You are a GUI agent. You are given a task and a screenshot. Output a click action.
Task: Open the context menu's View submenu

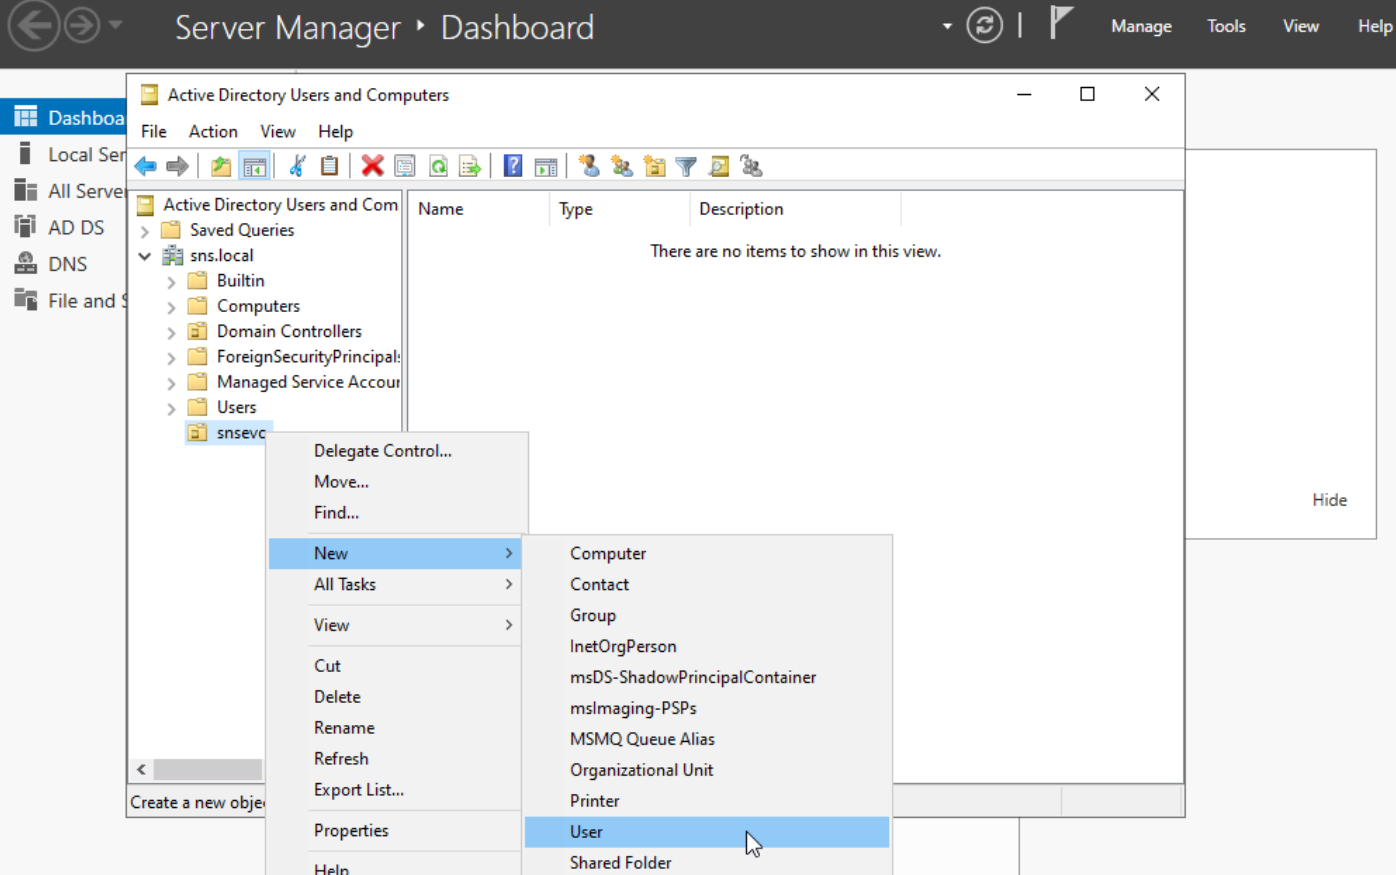[x=395, y=626]
